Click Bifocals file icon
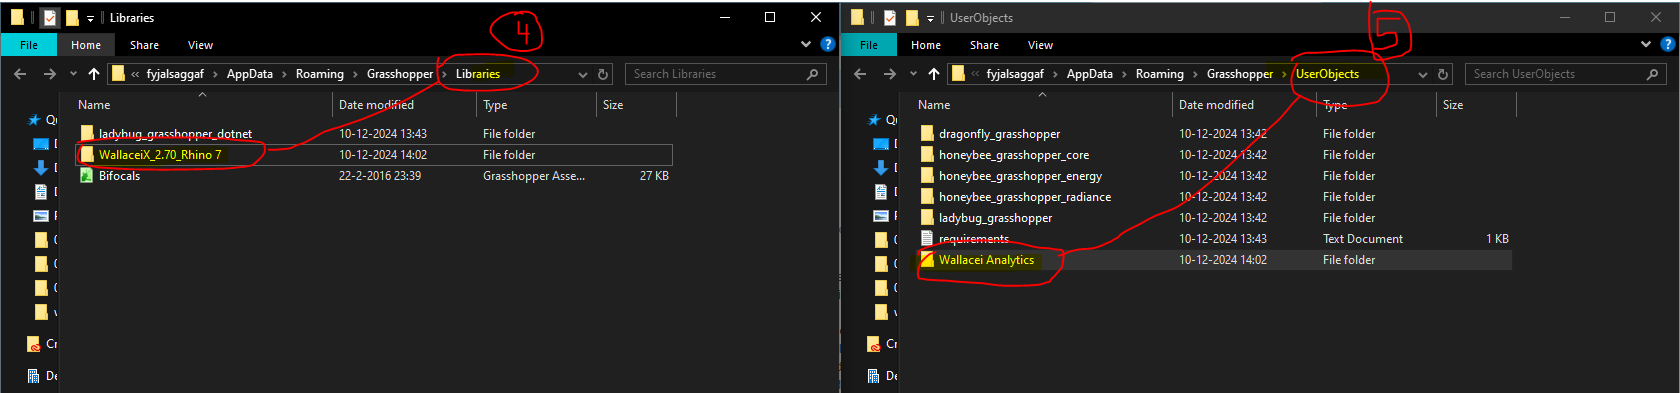Image resolution: width=1680 pixels, height=393 pixels. (x=87, y=176)
